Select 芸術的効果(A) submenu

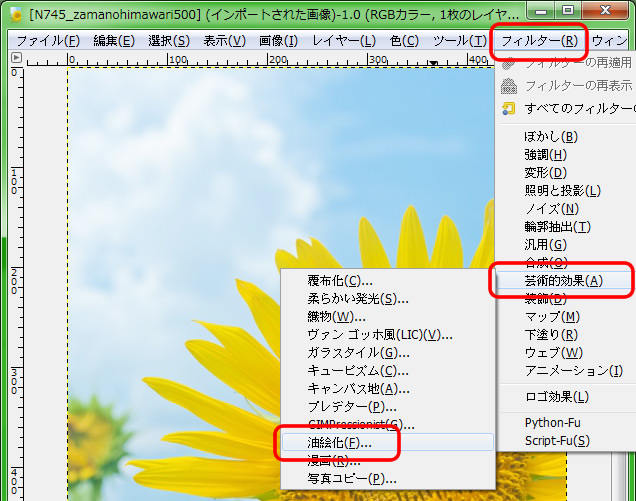pyautogui.click(x=567, y=281)
